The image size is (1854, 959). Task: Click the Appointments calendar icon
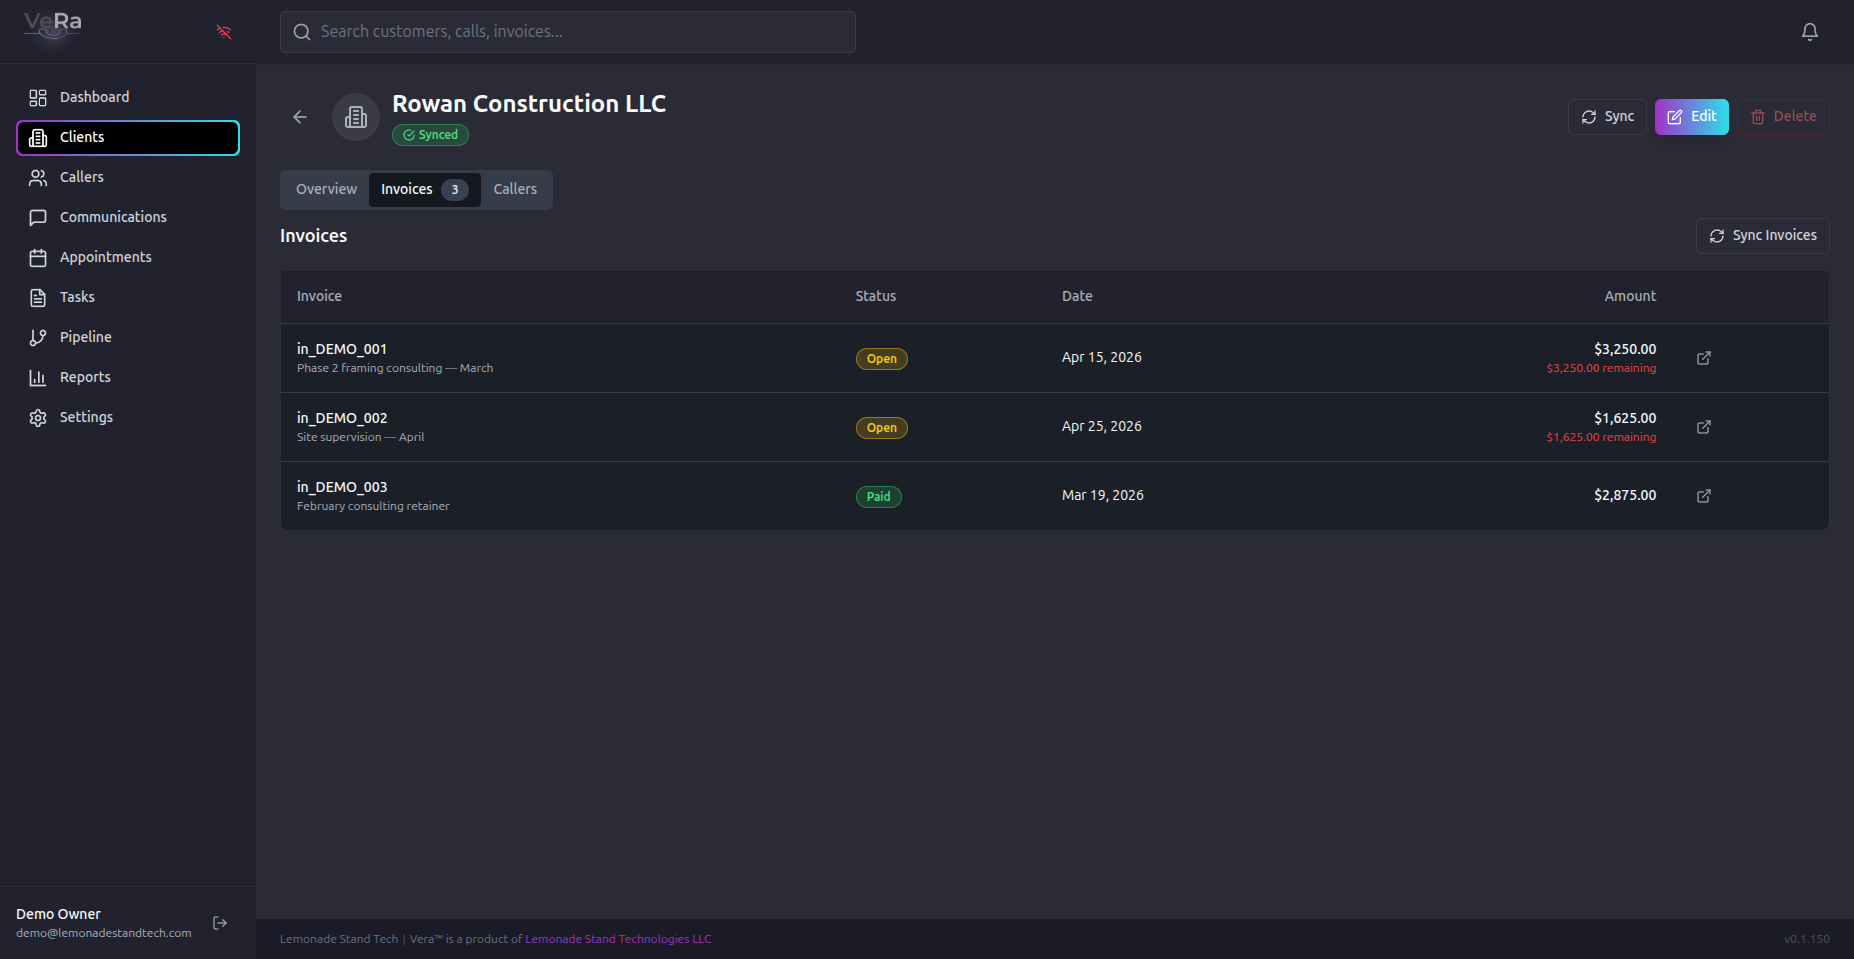38,257
